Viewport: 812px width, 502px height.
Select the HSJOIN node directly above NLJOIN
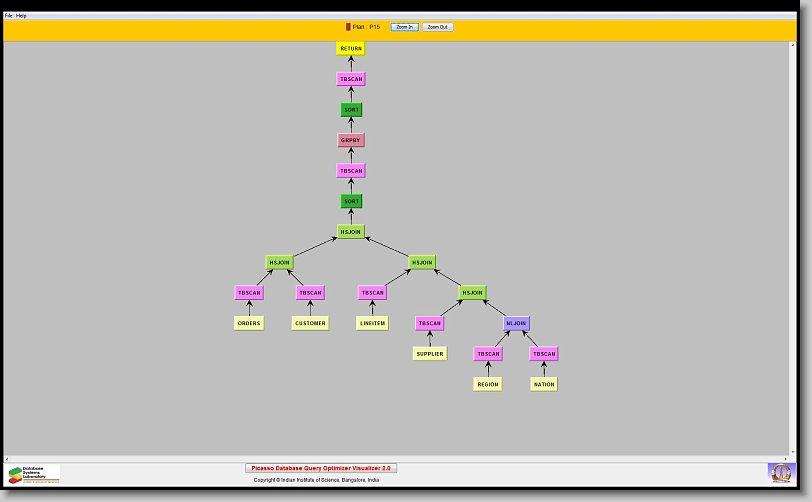472,293
